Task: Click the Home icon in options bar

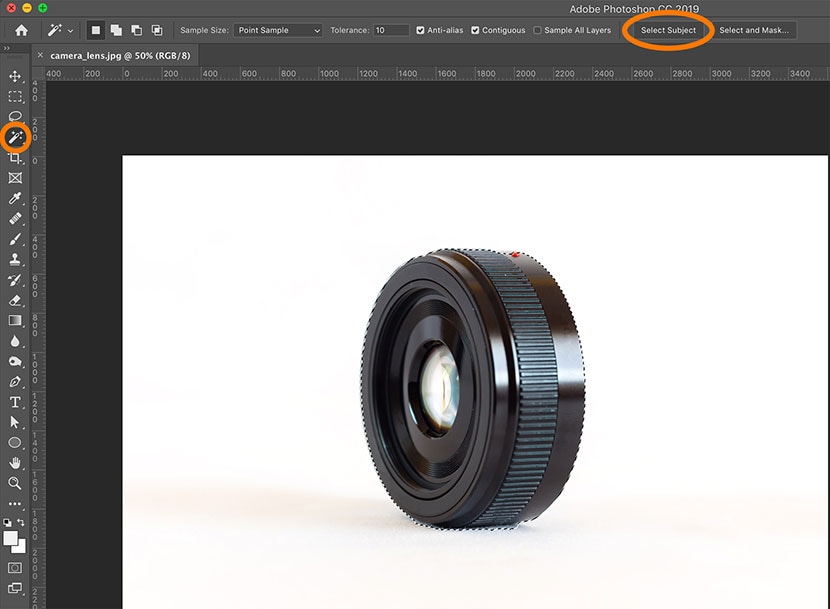Action: pos(21,30)
